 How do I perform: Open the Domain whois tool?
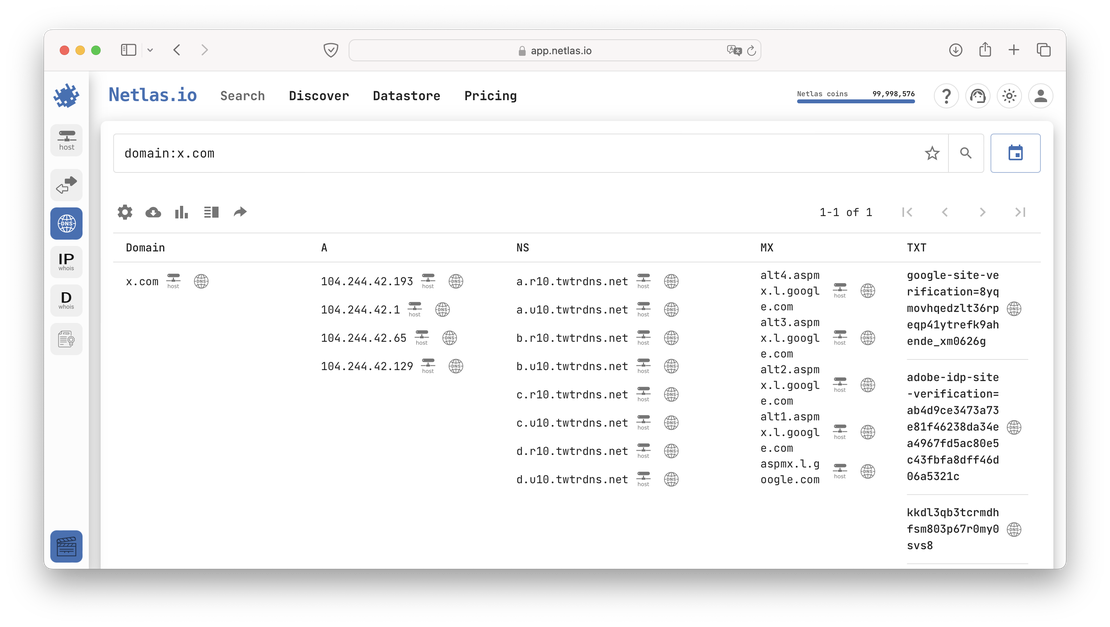pos(66,299)
